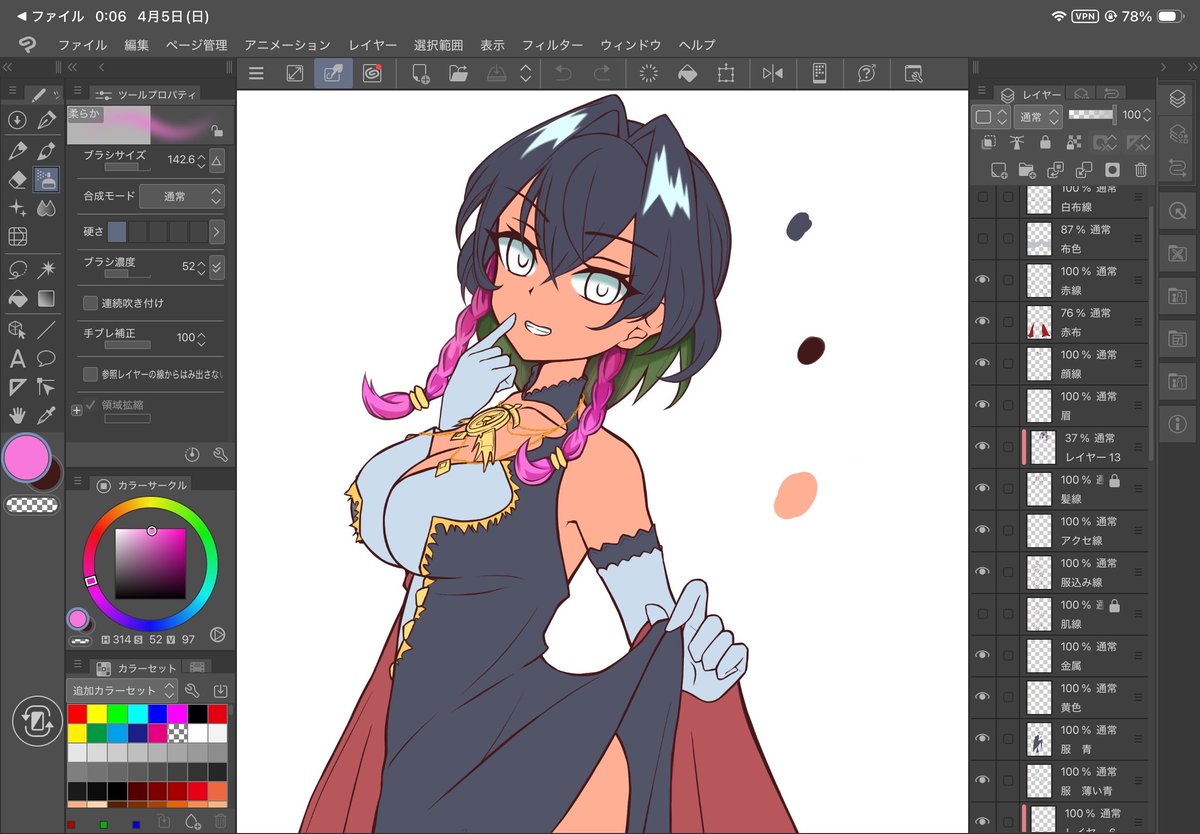
Task: Click the 赤布 layer thumbnail
Action: point(1039,322)
